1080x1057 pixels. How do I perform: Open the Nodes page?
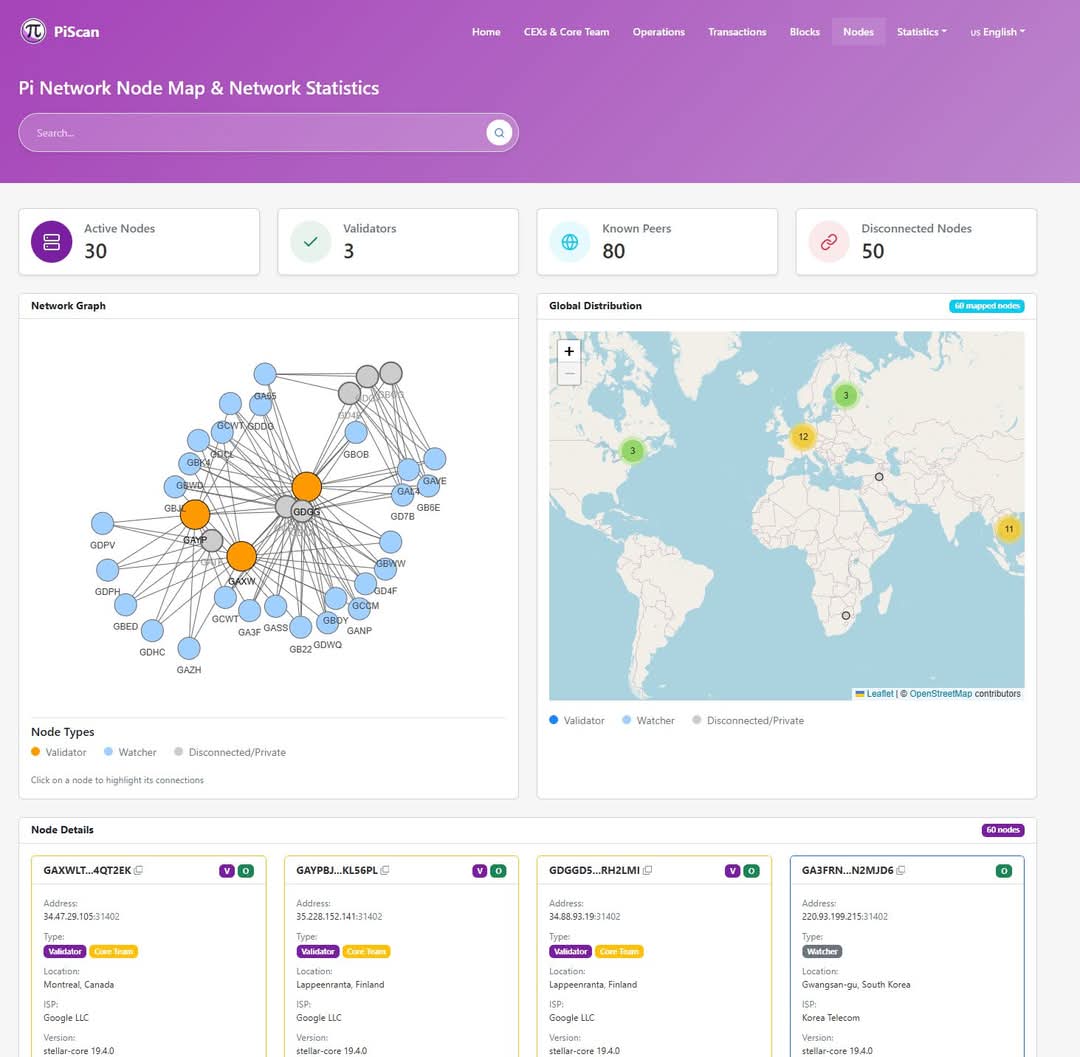858,32
